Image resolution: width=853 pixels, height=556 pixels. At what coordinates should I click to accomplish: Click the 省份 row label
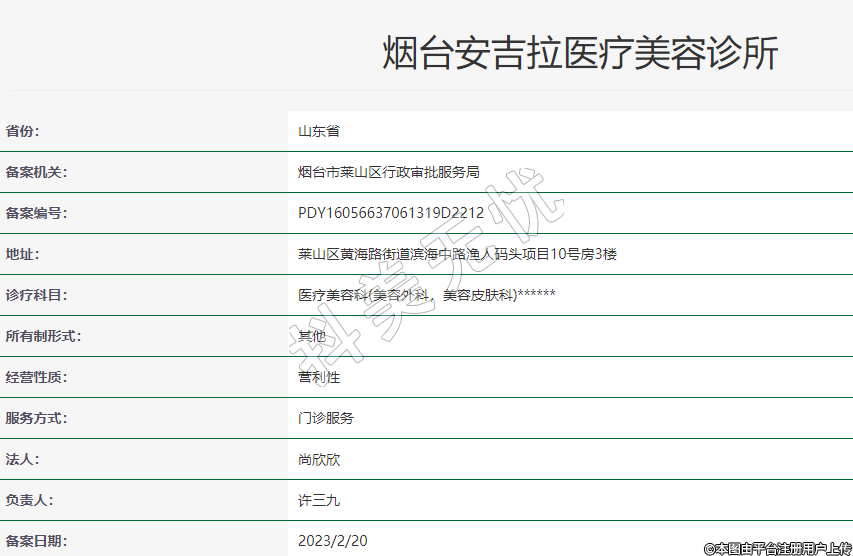coord(24,131)
